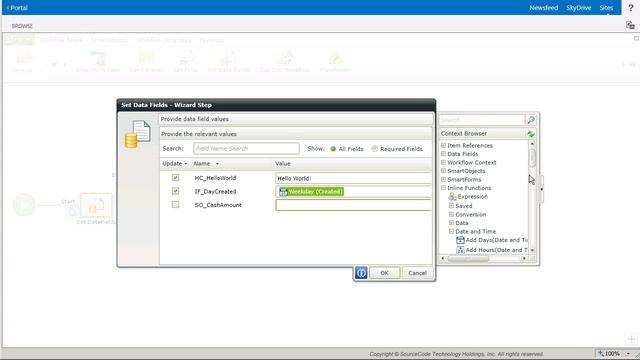Select the Required Fields radio button
640x360 pixels.
374,149
